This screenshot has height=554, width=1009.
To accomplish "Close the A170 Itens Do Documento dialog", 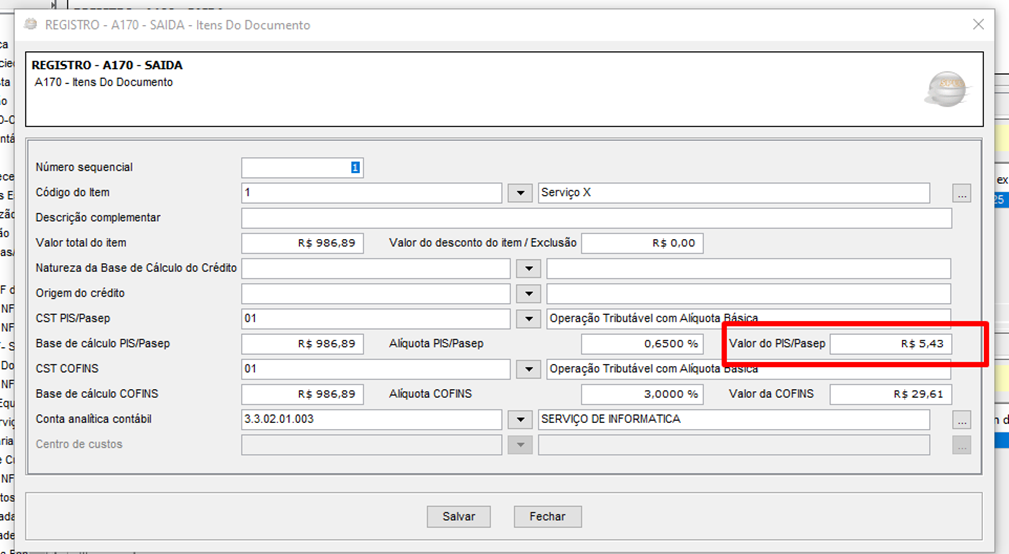I will point(978,24).
